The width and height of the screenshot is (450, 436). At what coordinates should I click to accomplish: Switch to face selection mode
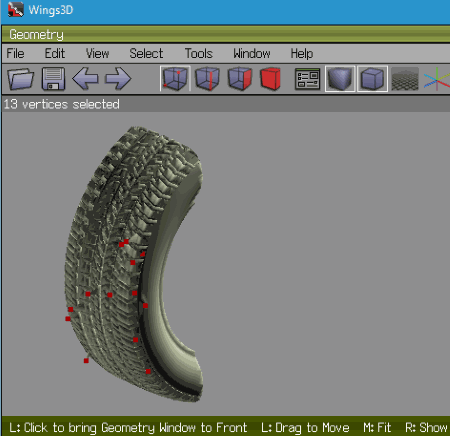click(x=239, y=79)
